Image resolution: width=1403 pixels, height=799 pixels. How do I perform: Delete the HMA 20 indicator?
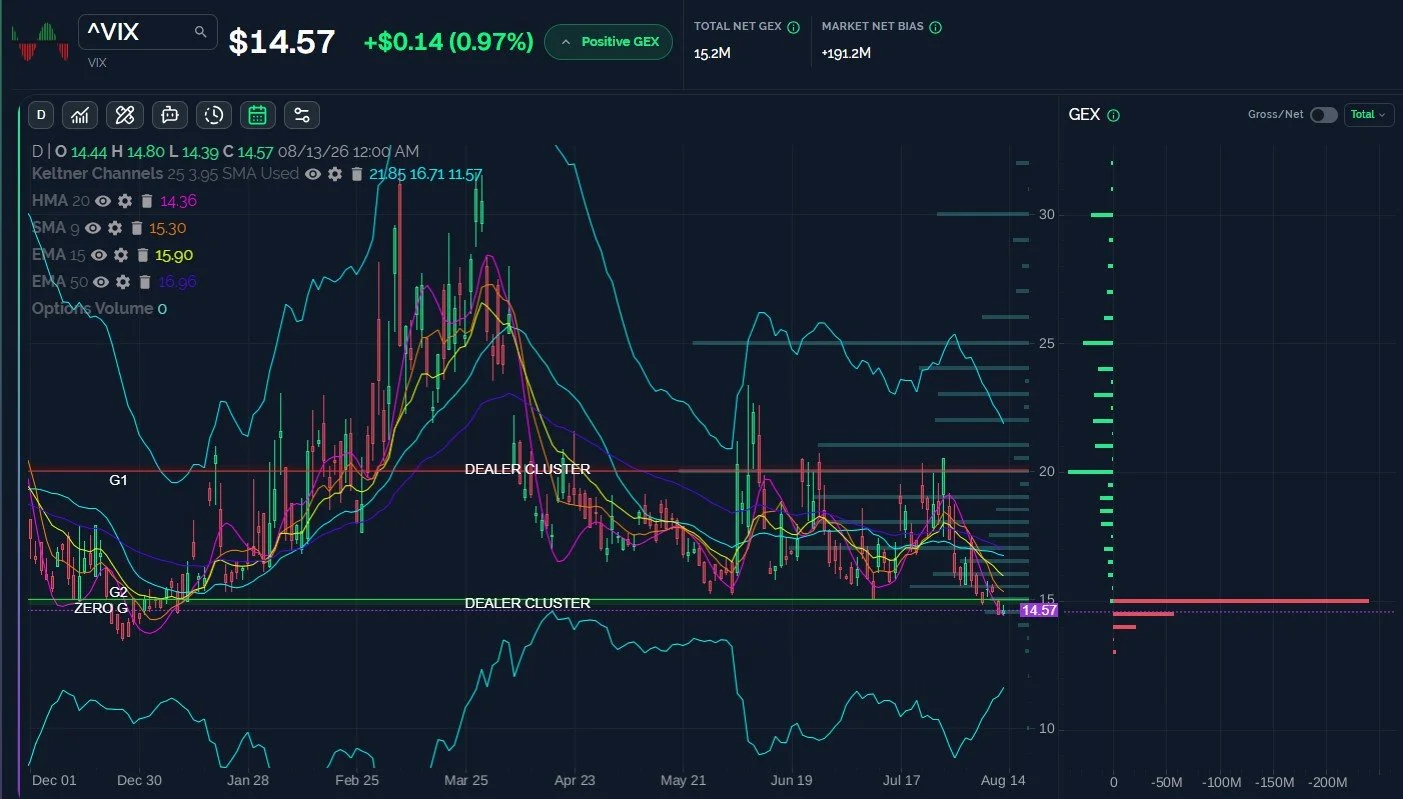pos(146,201)
